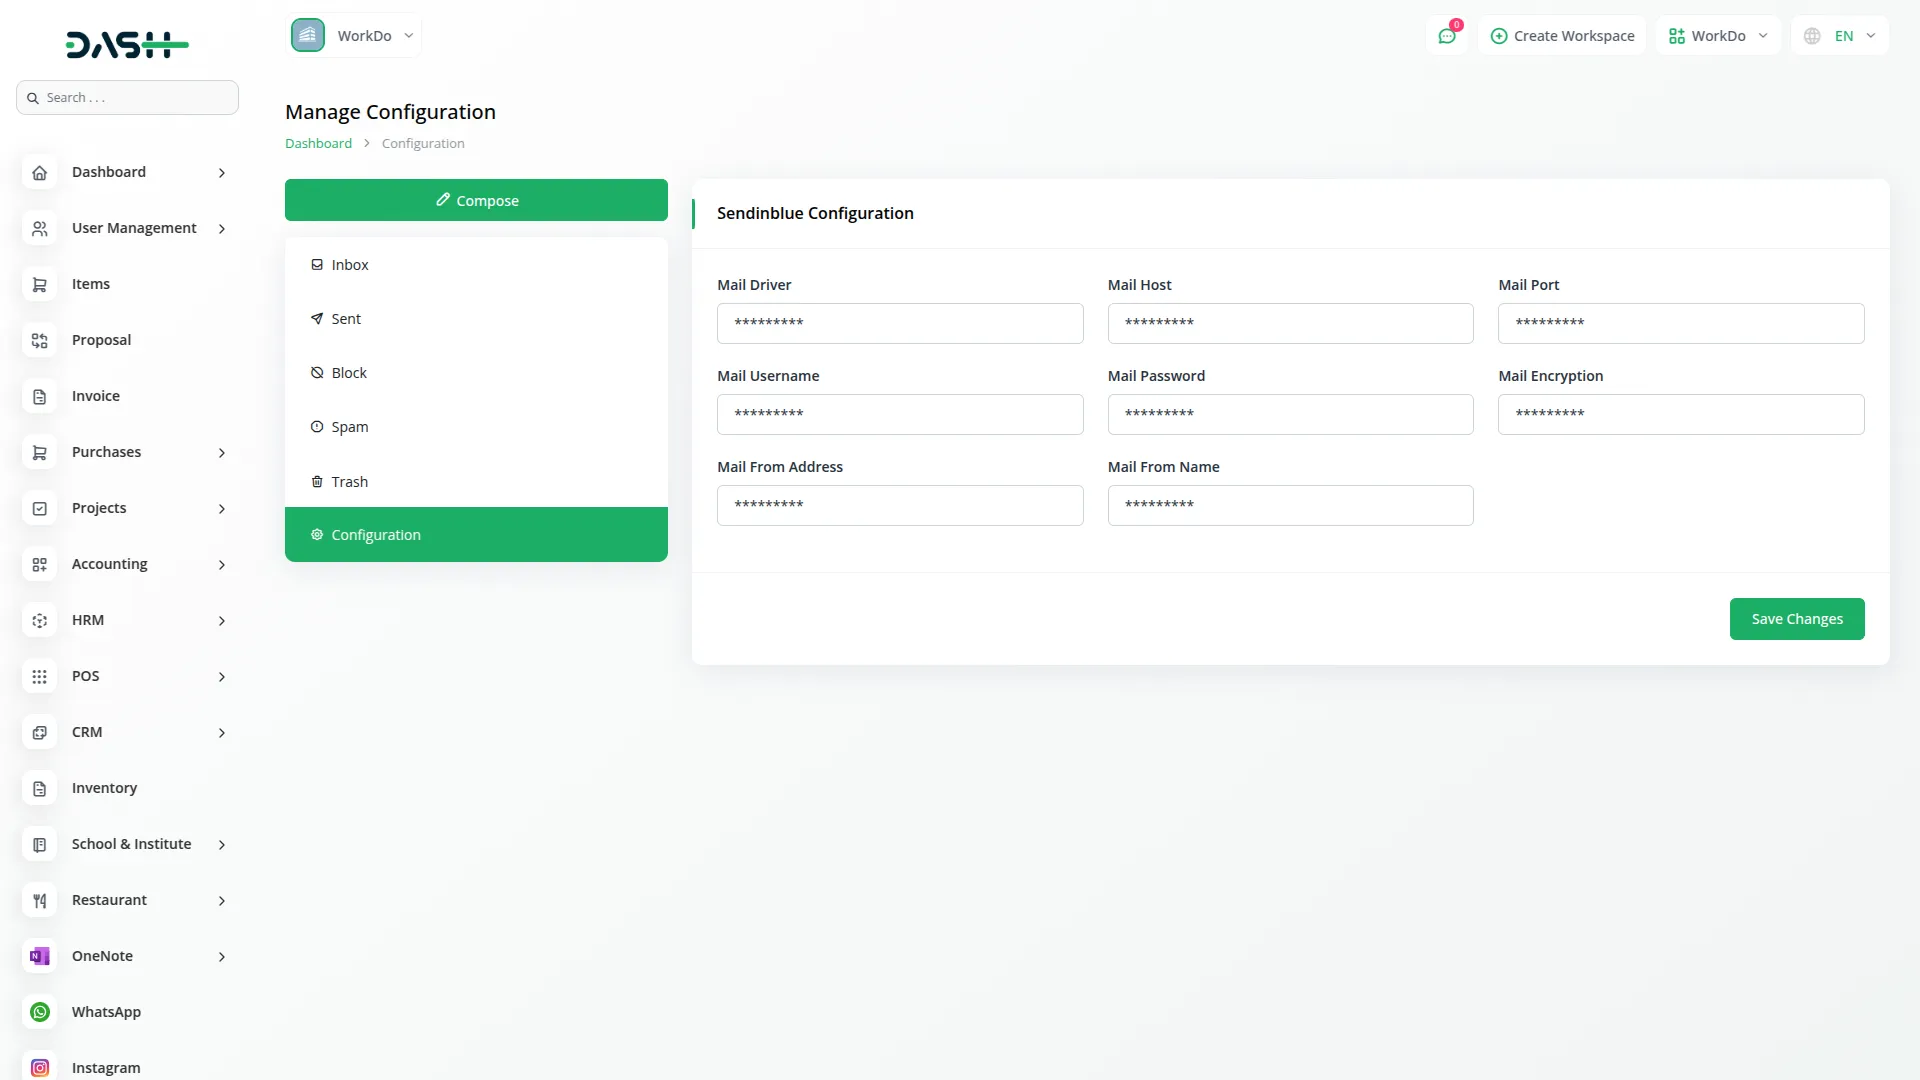Viewport: 1920px width, 1080px height.
Task: Click the WorkDo workspace logo thumbnail
Action: 308,36
